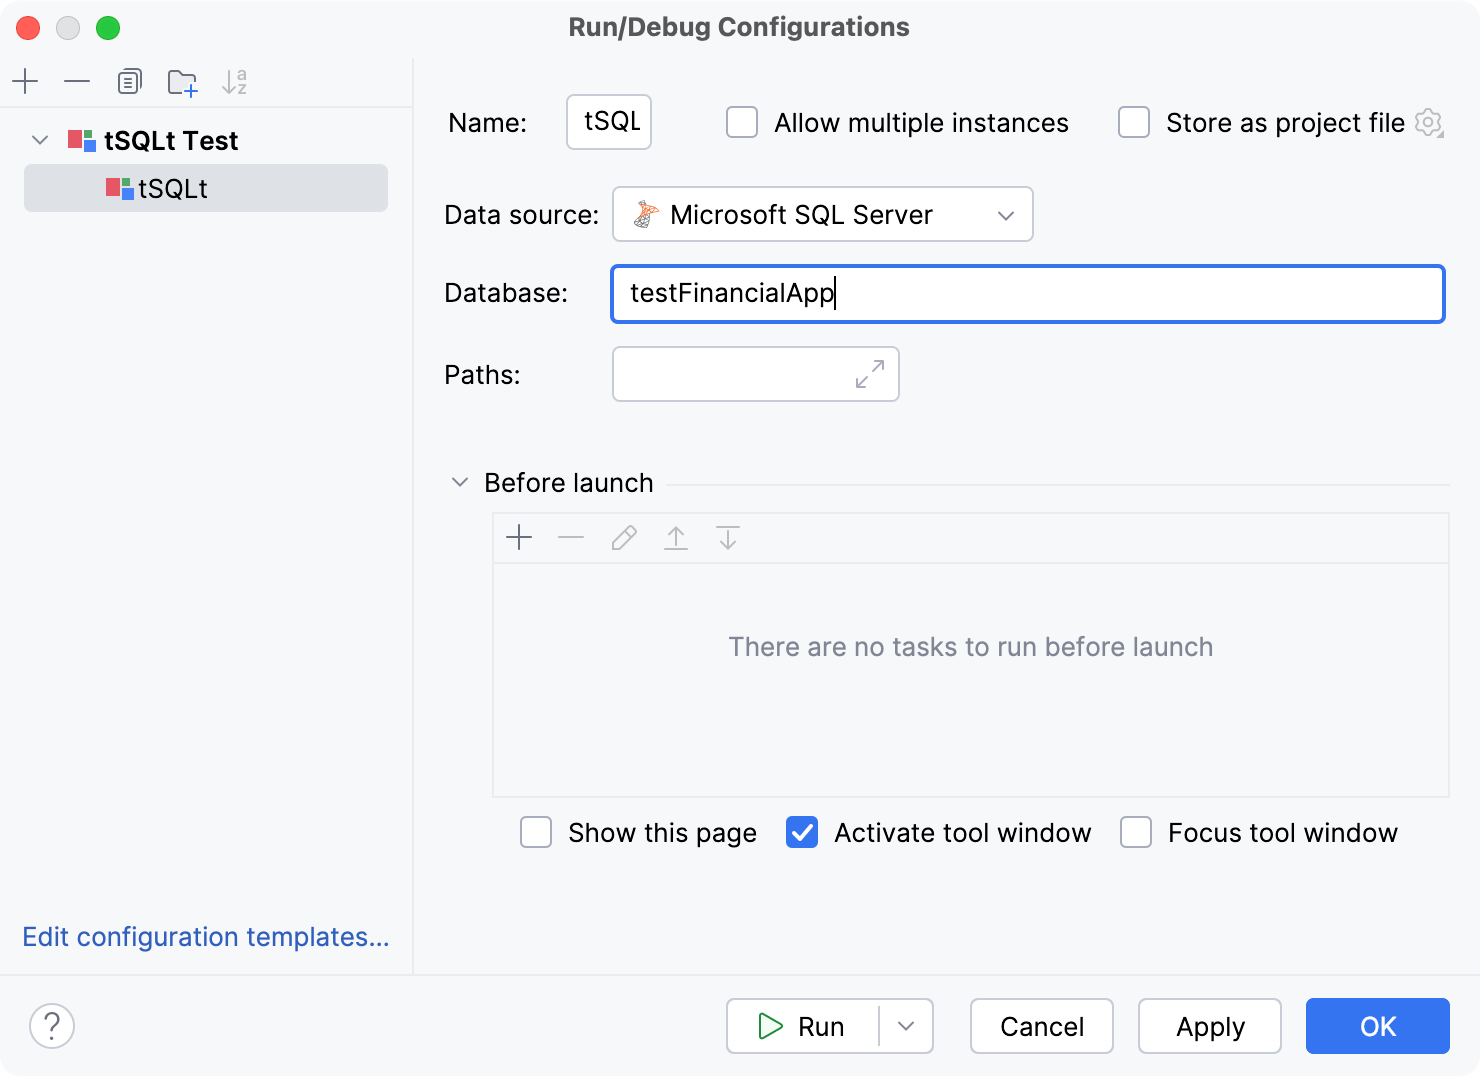Remove the selected configuration
1480x1076 pixels.
point(77,81)
